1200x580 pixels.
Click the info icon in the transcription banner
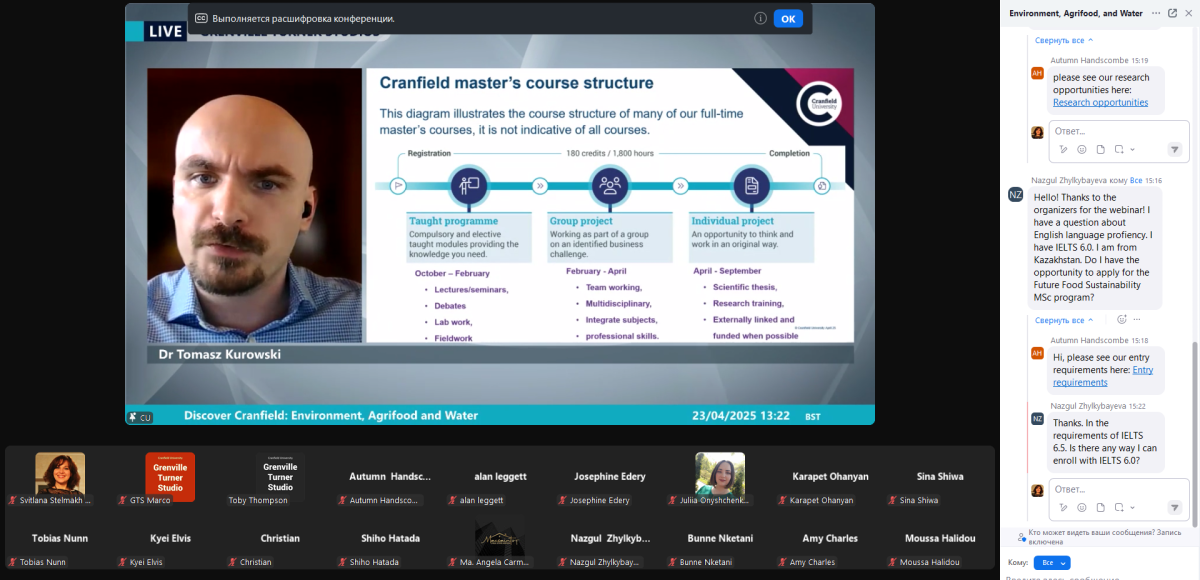point(760,18)
